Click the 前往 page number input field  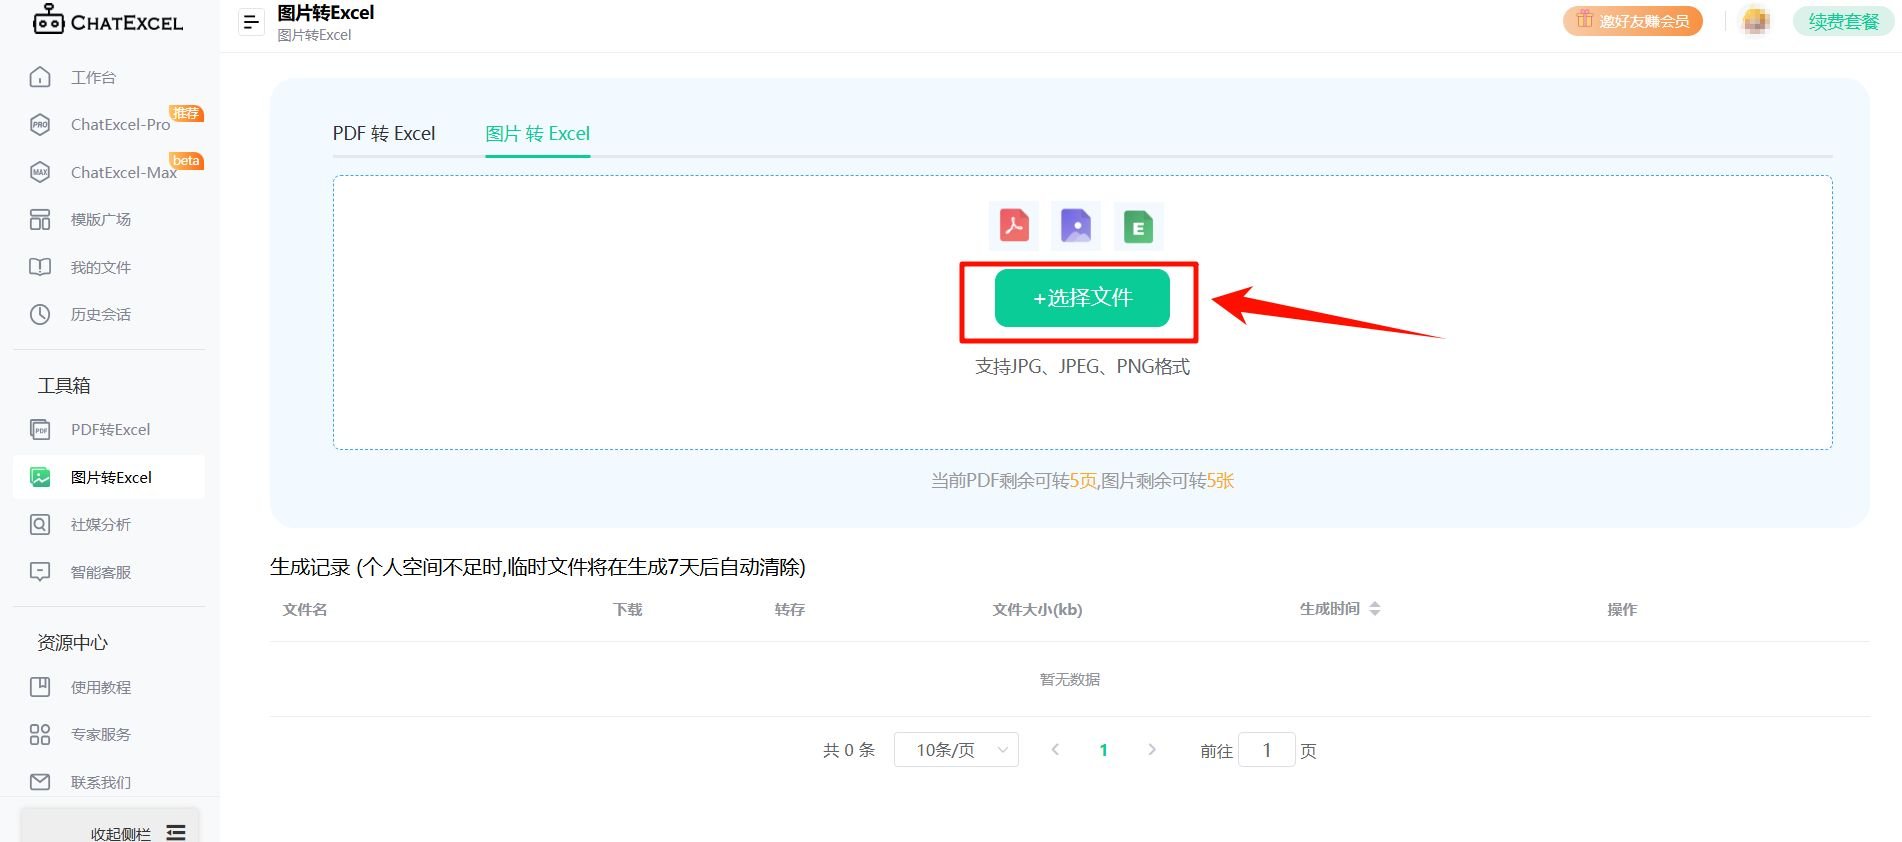1266,750
